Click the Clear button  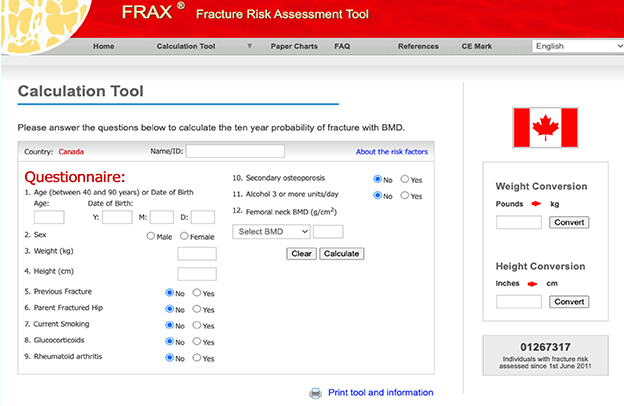point(301,254)
